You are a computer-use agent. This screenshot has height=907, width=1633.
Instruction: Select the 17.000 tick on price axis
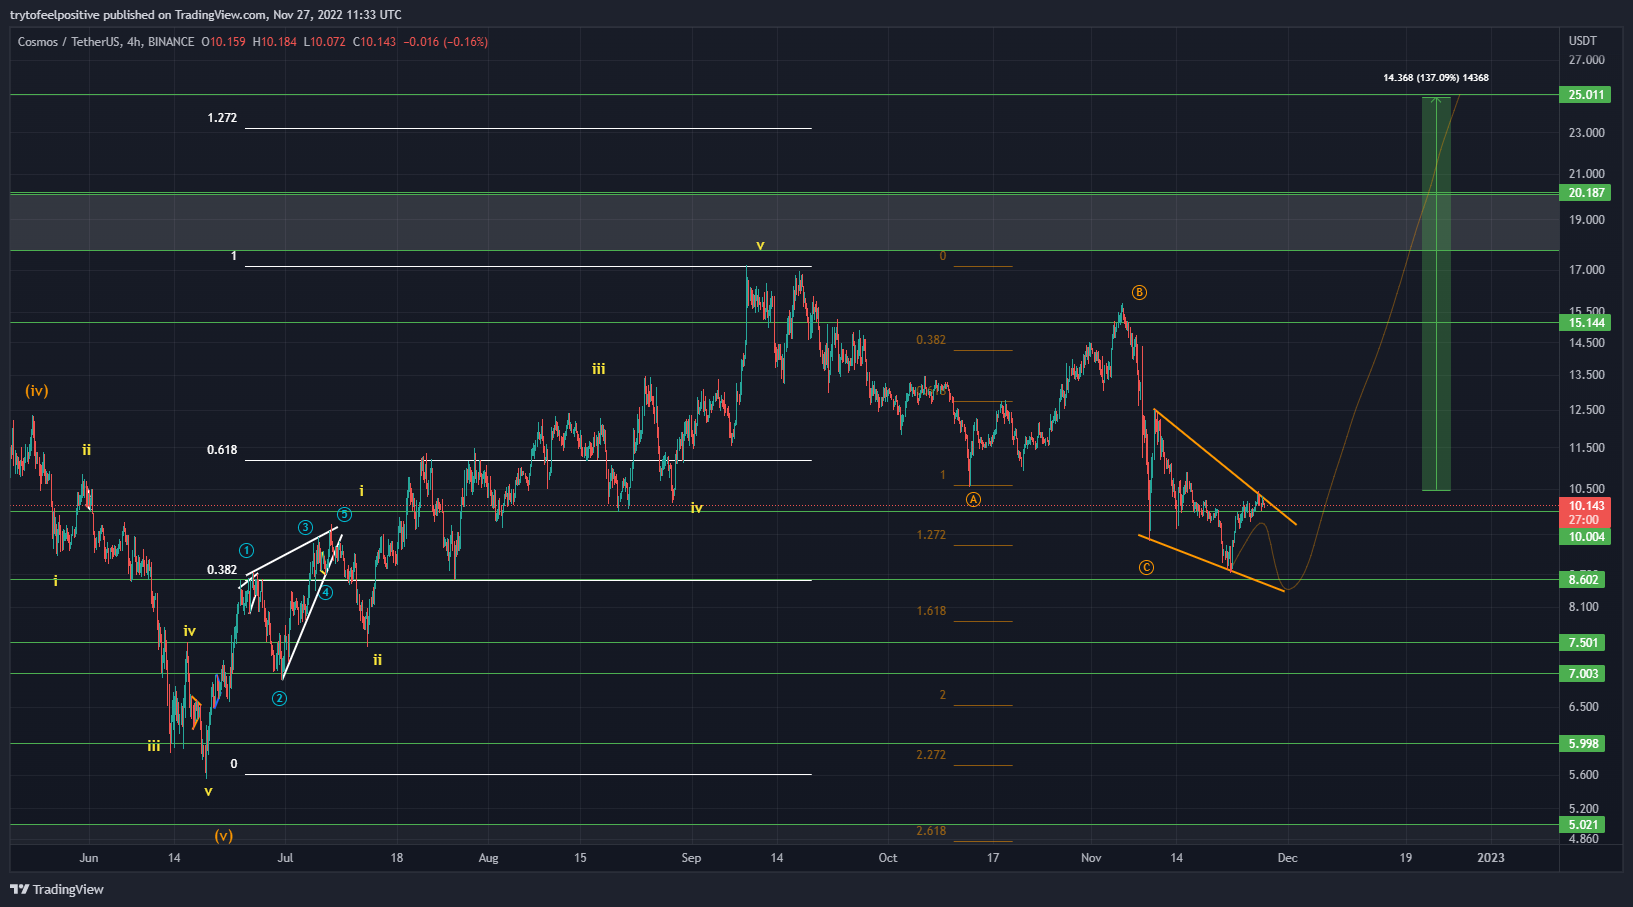coord(1587,270)
